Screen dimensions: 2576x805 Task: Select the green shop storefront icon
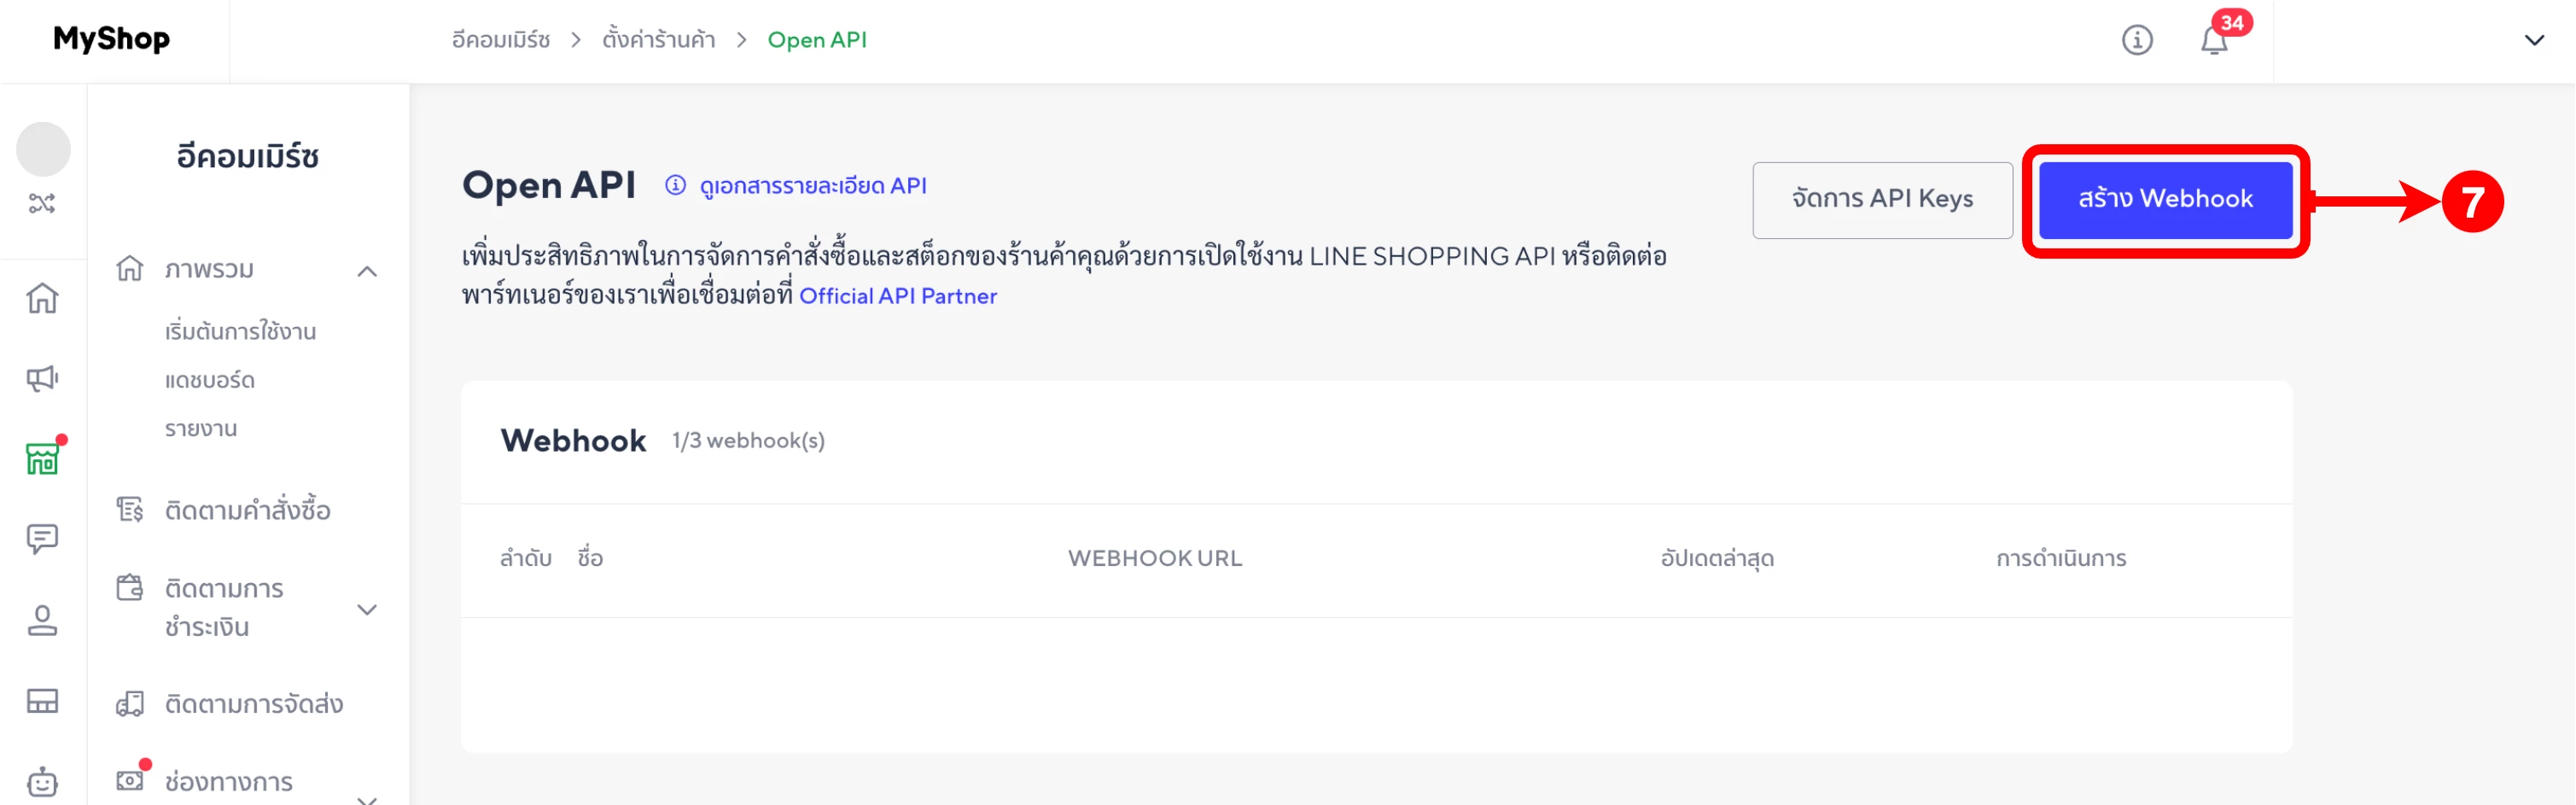[x=42, y=459]
